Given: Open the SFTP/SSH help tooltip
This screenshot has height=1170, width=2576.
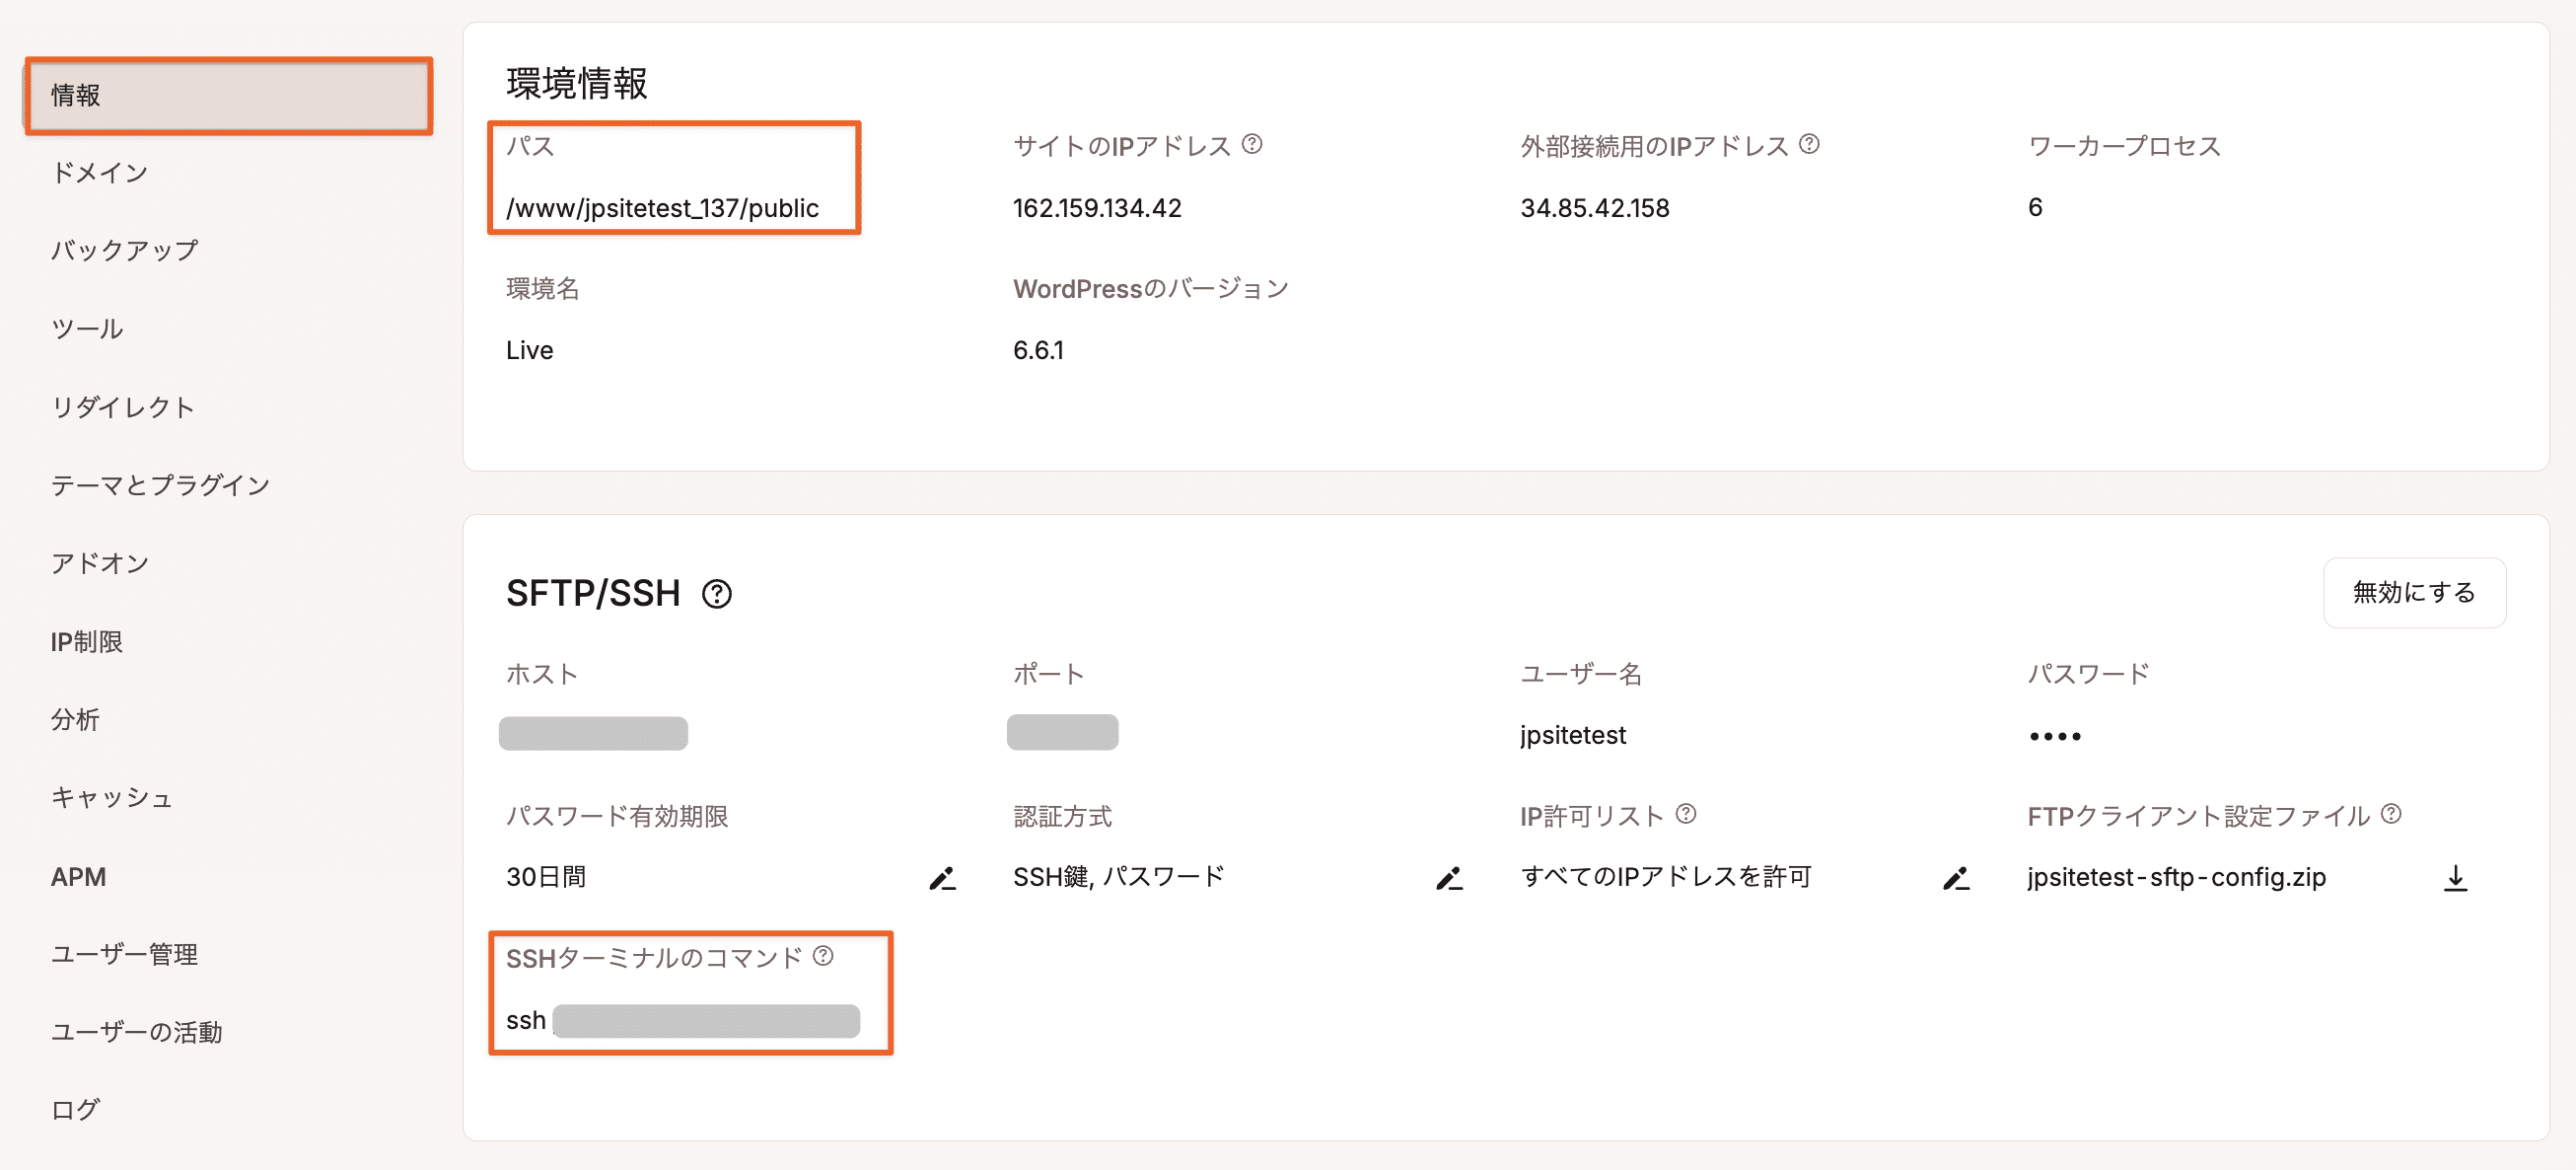Looking at the screenshot, I should pos(716,594).
